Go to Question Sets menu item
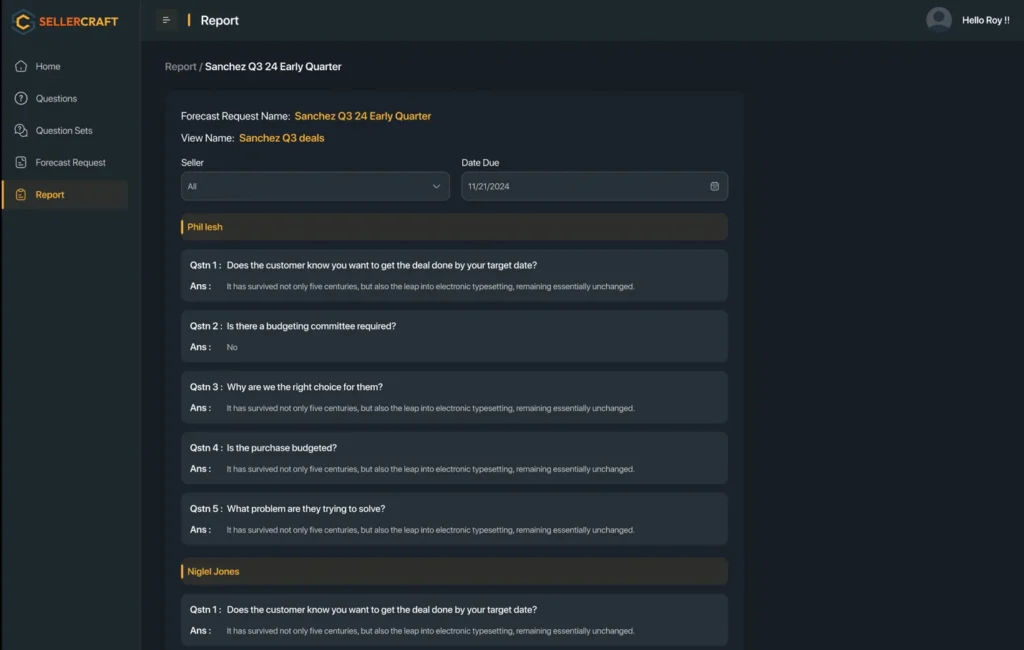Screen dimensions: 1024x650 [64, 130]
